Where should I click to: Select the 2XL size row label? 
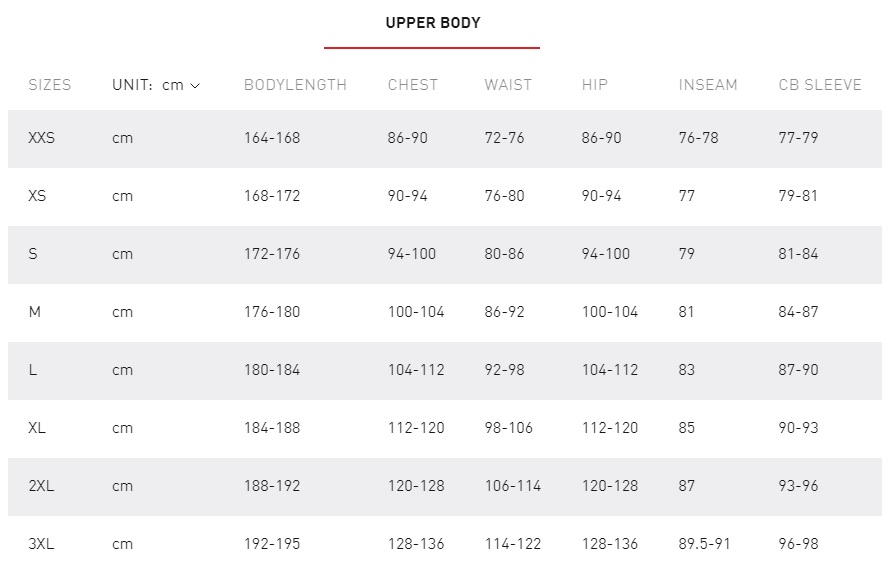[x=41, y=486]
